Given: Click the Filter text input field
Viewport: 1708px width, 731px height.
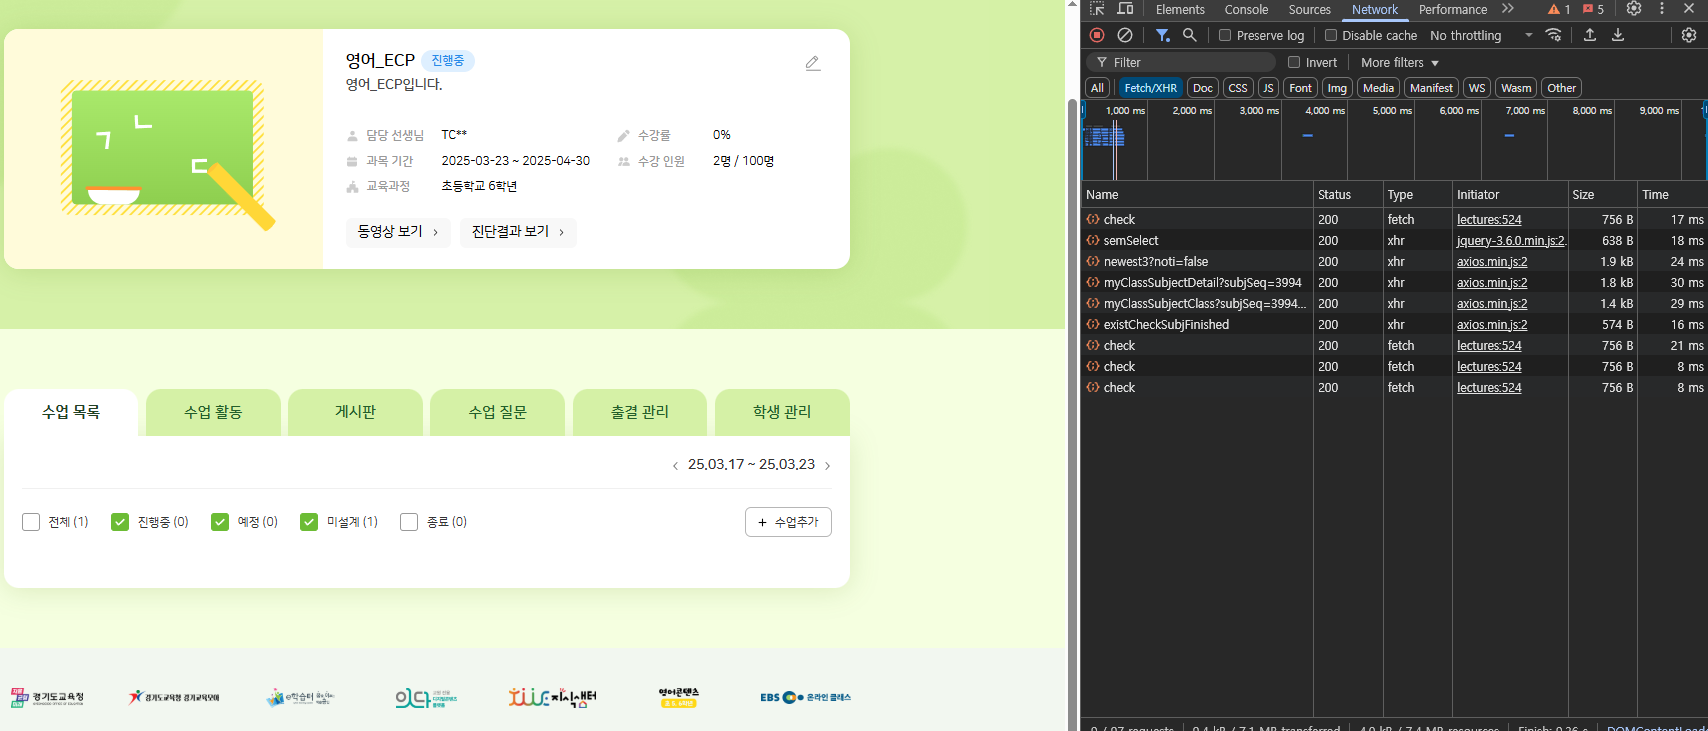Looking at the screenshot, I should pos(1190,62).
